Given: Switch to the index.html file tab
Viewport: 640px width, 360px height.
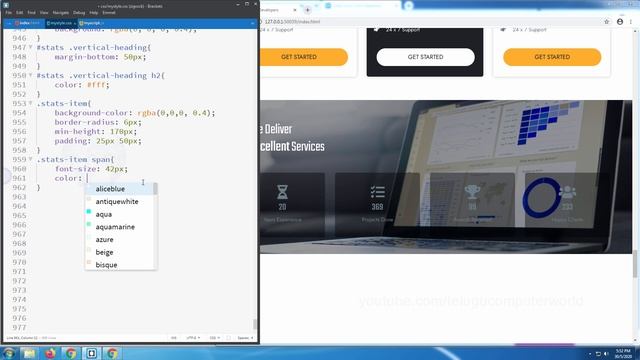Looking at the screenshot, I should (28, 23).
